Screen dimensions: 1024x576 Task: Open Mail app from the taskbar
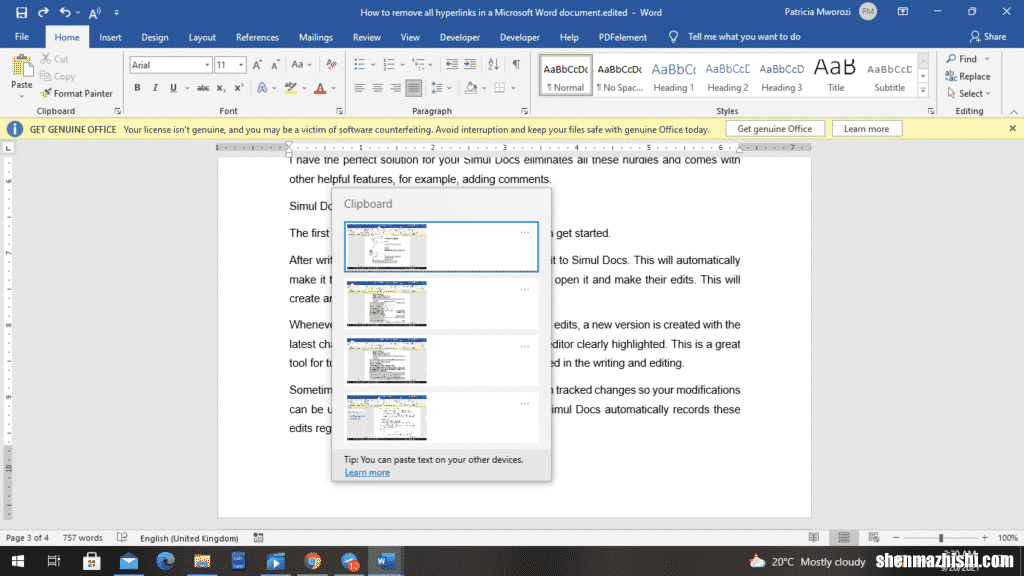(x=129, y=561)
